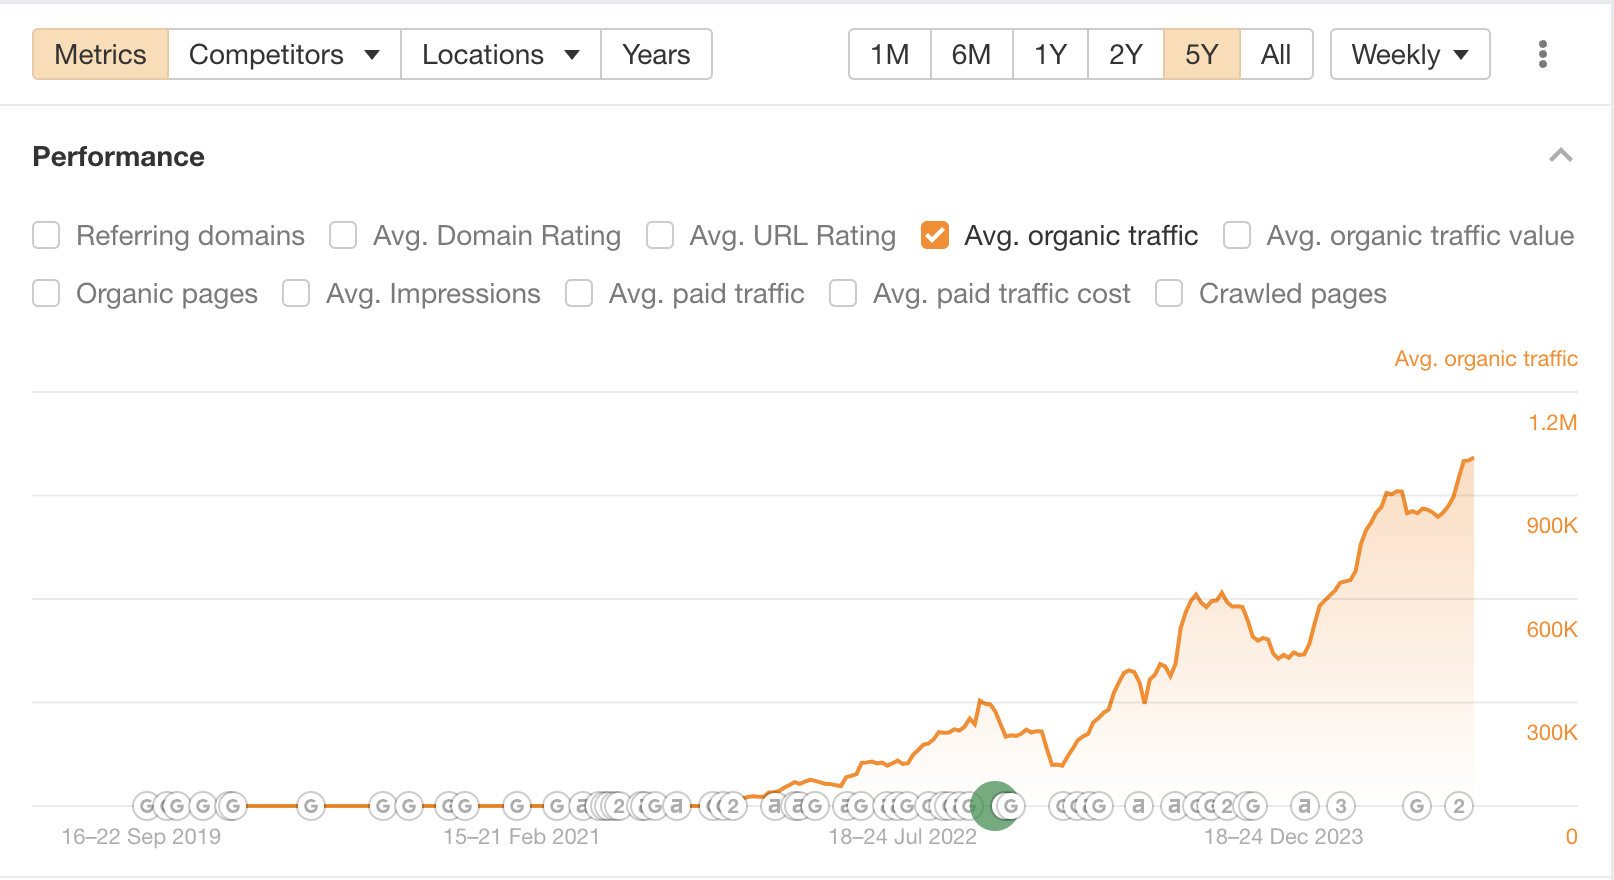The width and height of the screenshot is (1614, 880).
Task: Click the 'a' marker left of marker 3
Action: 1304,806
